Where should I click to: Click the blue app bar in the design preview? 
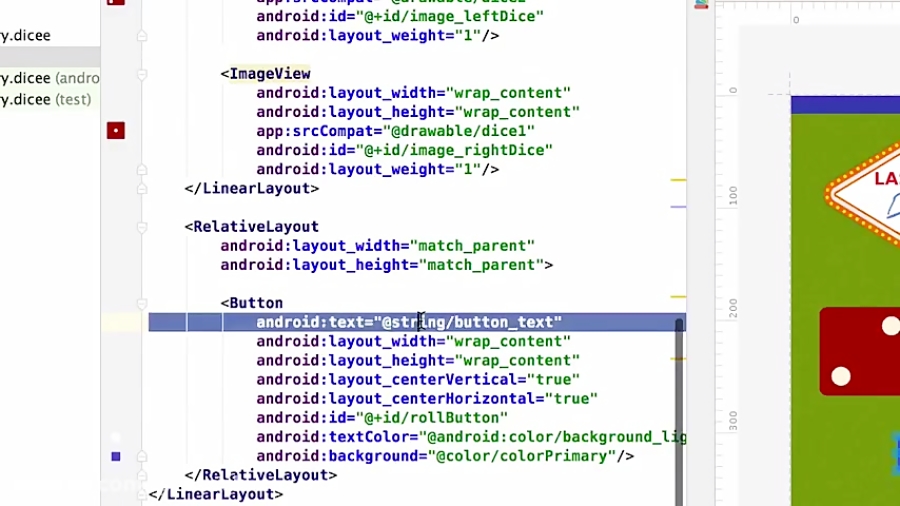point(845,105)
